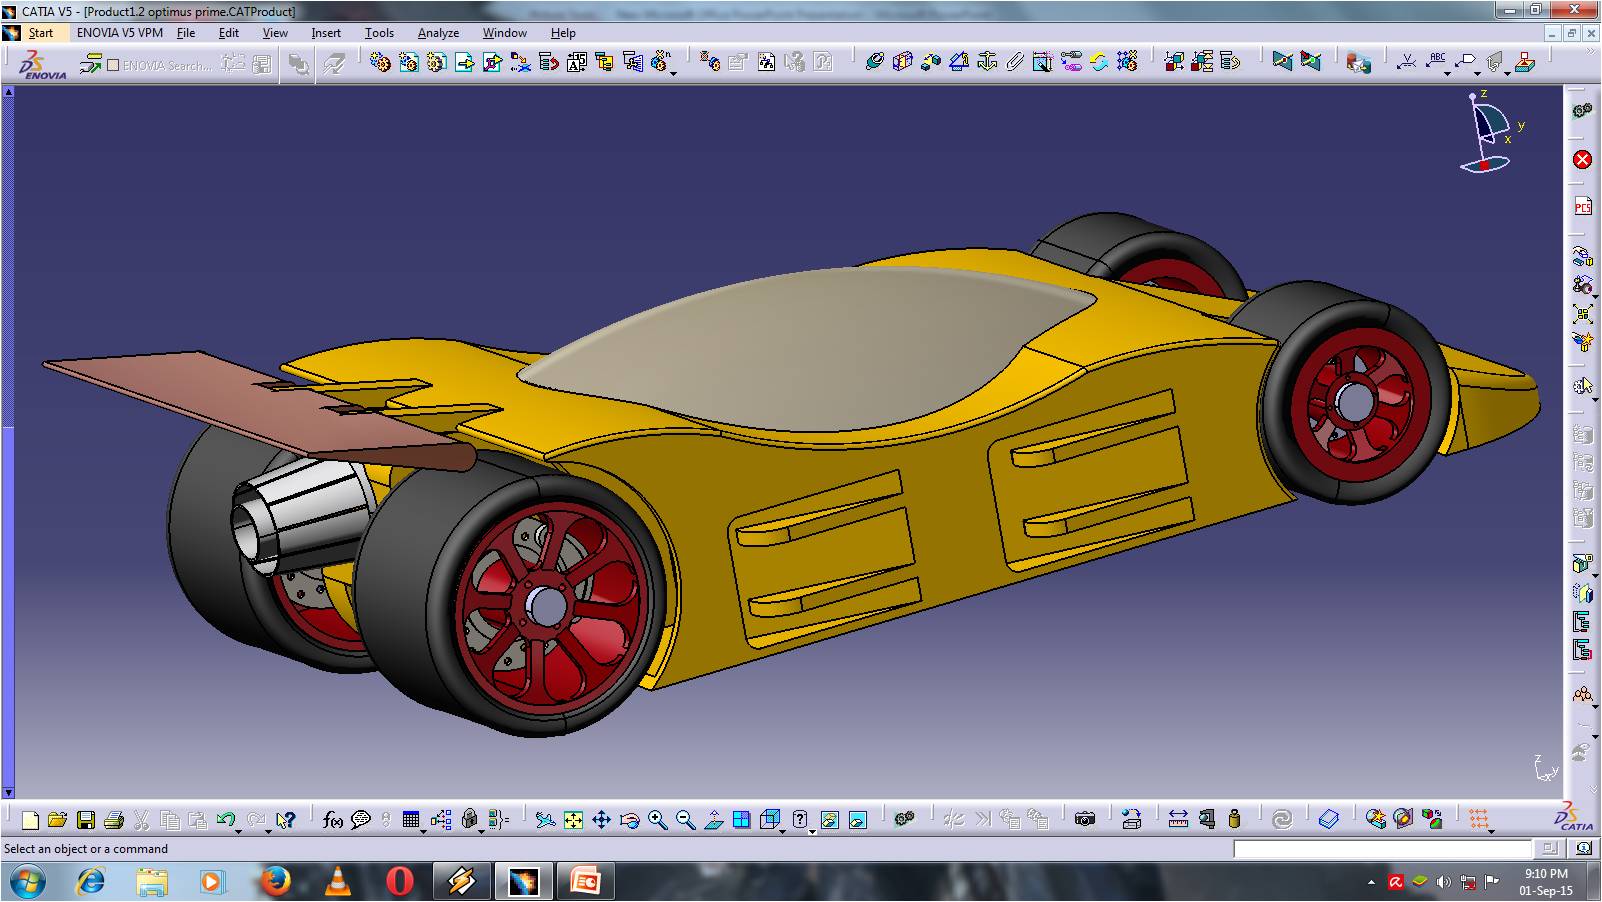Select Measure Between ruler tool
1602x902 pixels.
[1178, 820]
